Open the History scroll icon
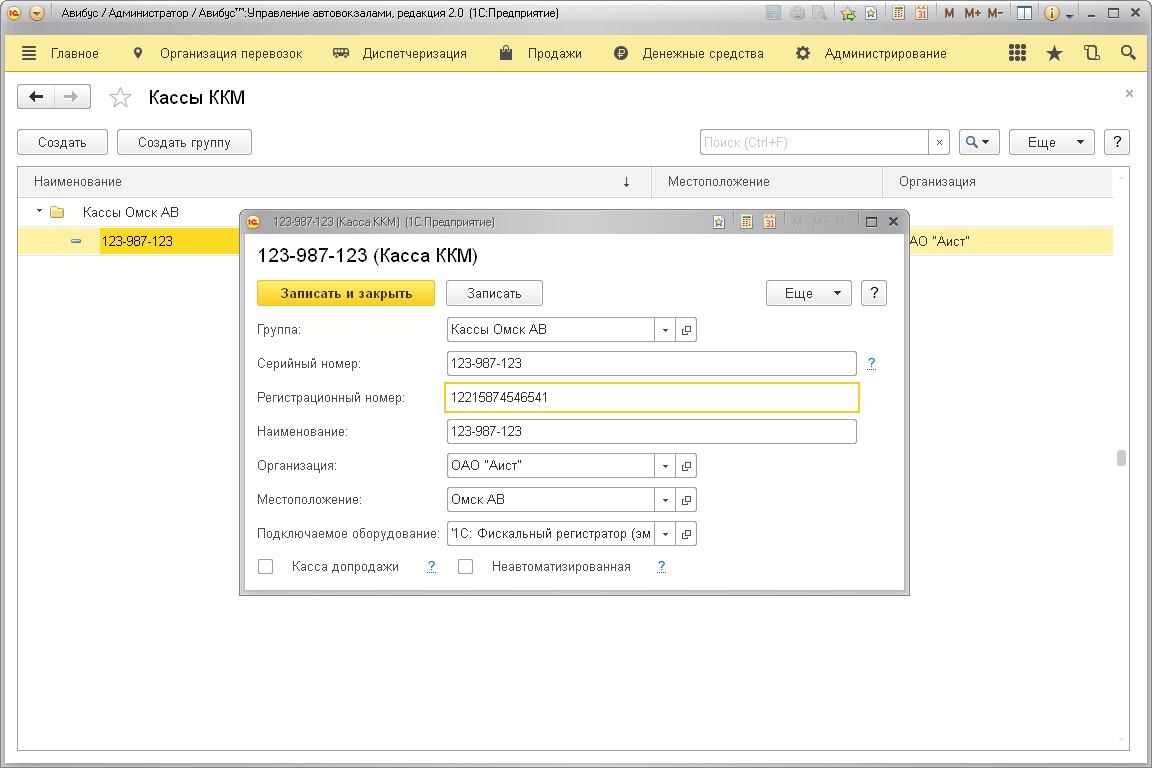Viewport: 1152px width, 768px height. 1091,54
